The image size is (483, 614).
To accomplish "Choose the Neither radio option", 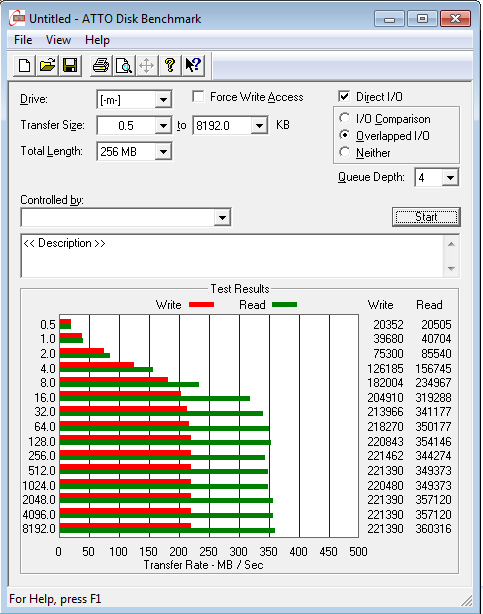I will pos(344,152).
